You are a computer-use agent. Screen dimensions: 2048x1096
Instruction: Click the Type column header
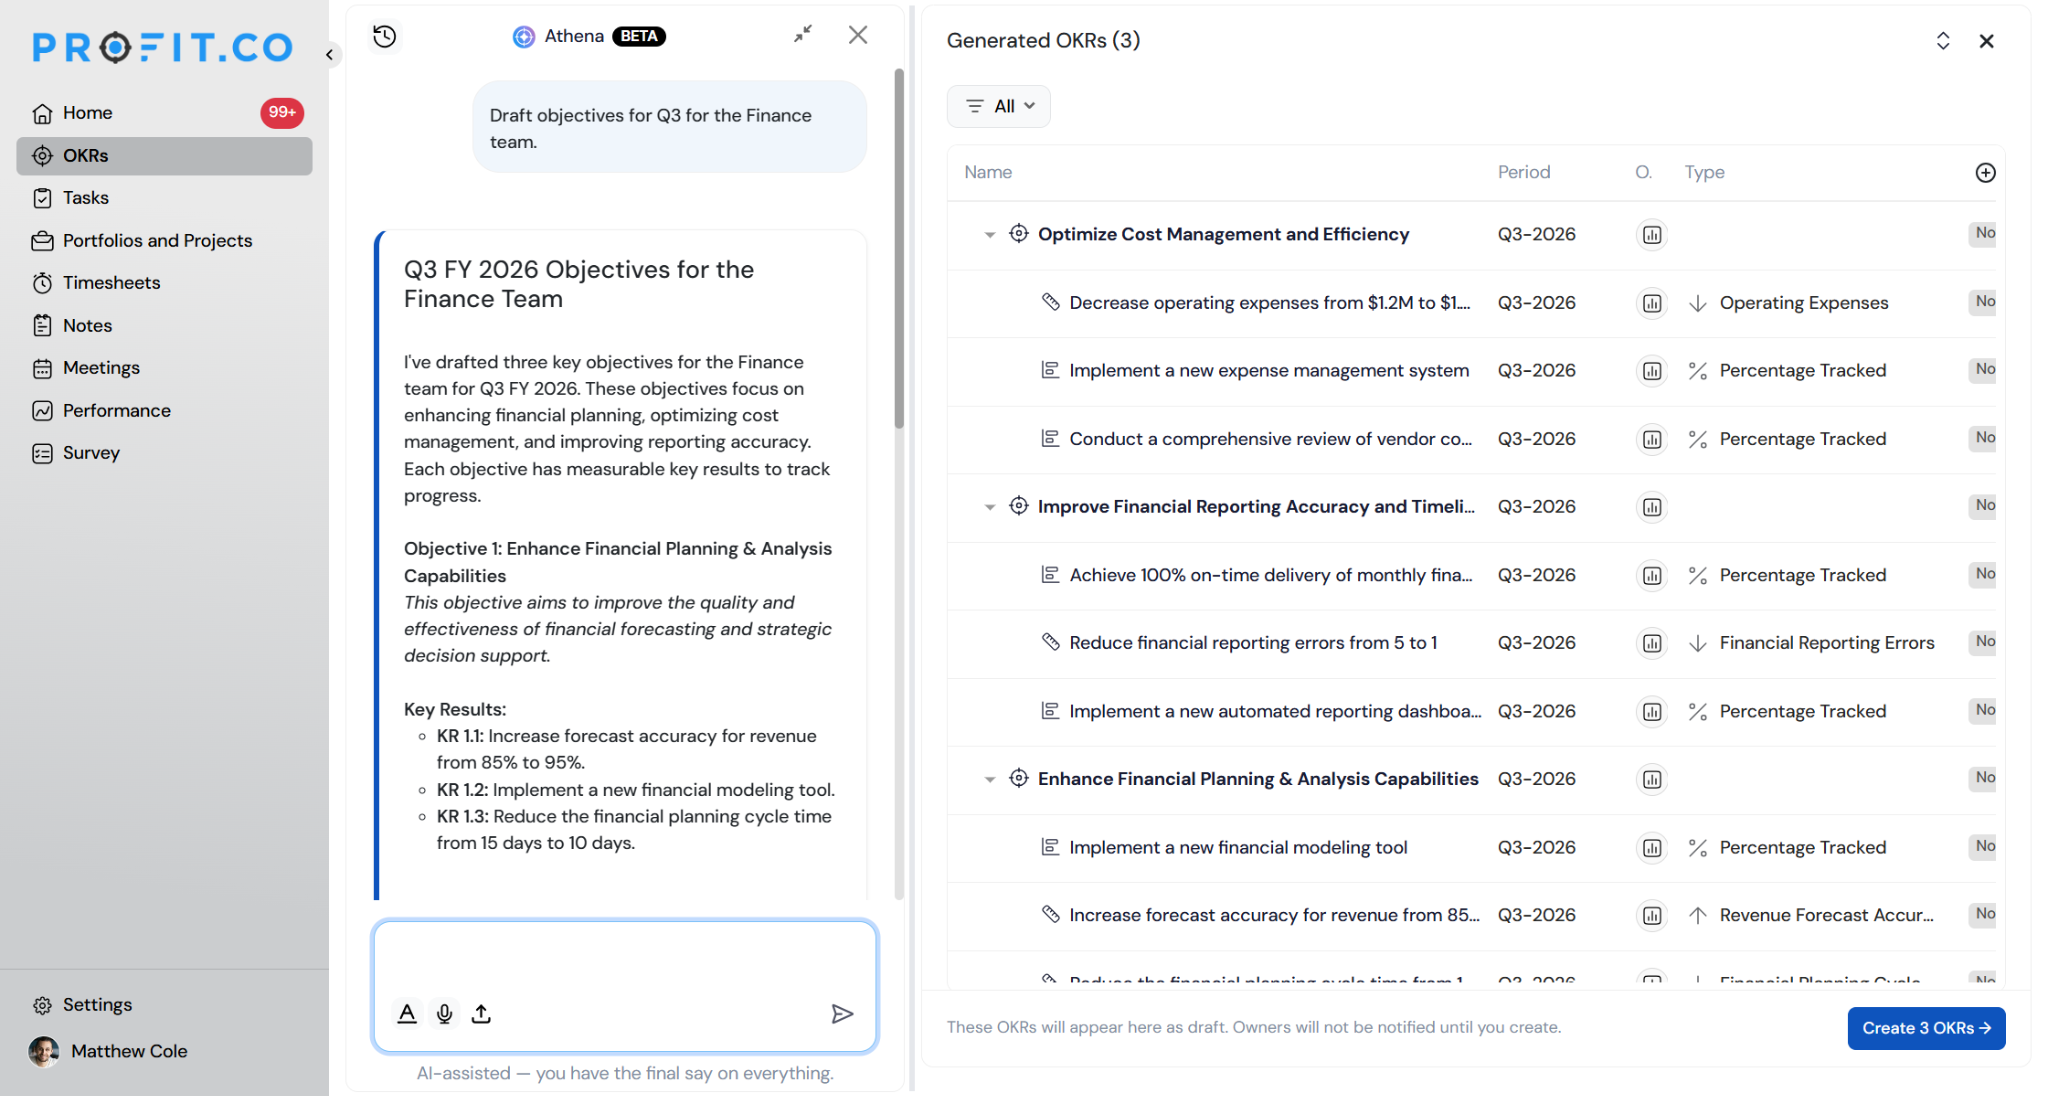point(1704,172)
